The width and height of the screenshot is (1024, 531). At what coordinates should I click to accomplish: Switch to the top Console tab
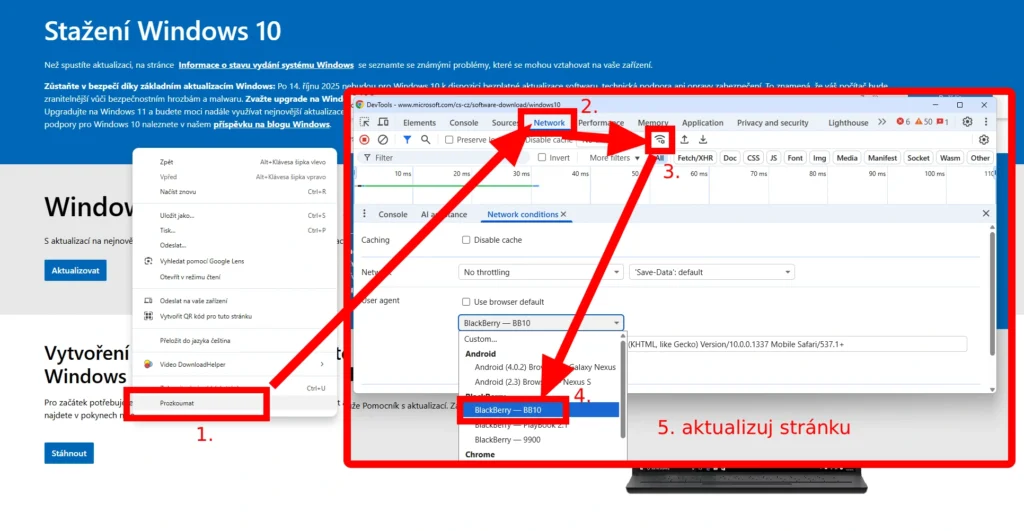pyautogui.click(x=464, y=123)
